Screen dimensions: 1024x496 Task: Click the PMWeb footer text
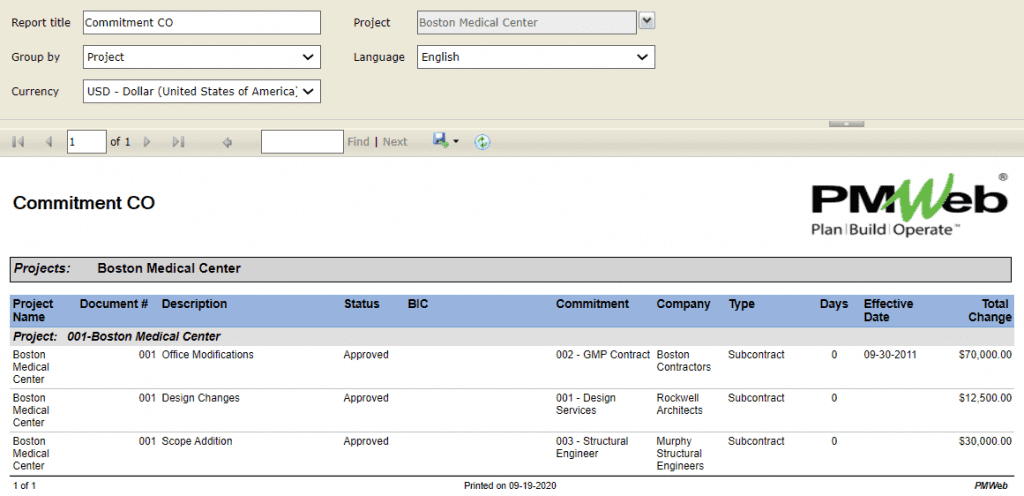tap(993, 486)
